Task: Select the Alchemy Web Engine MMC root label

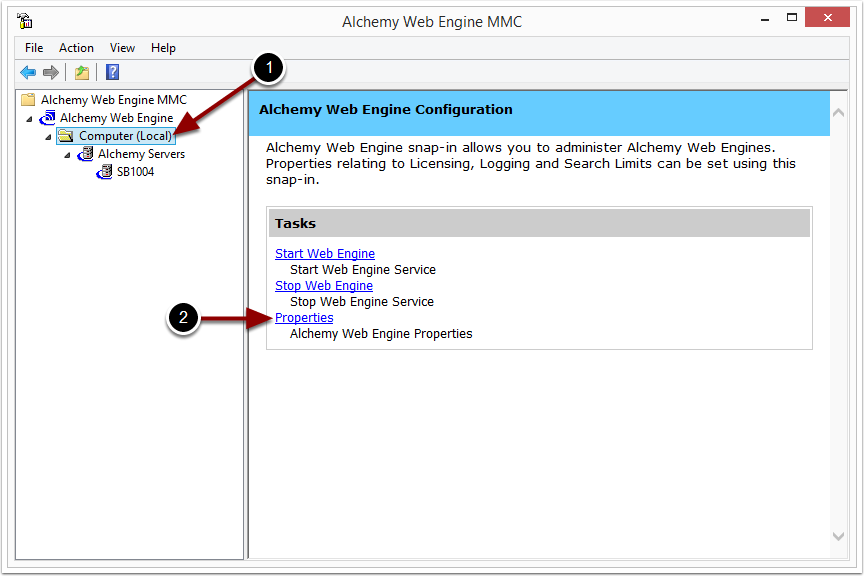Action: click(x=114, y=100)
